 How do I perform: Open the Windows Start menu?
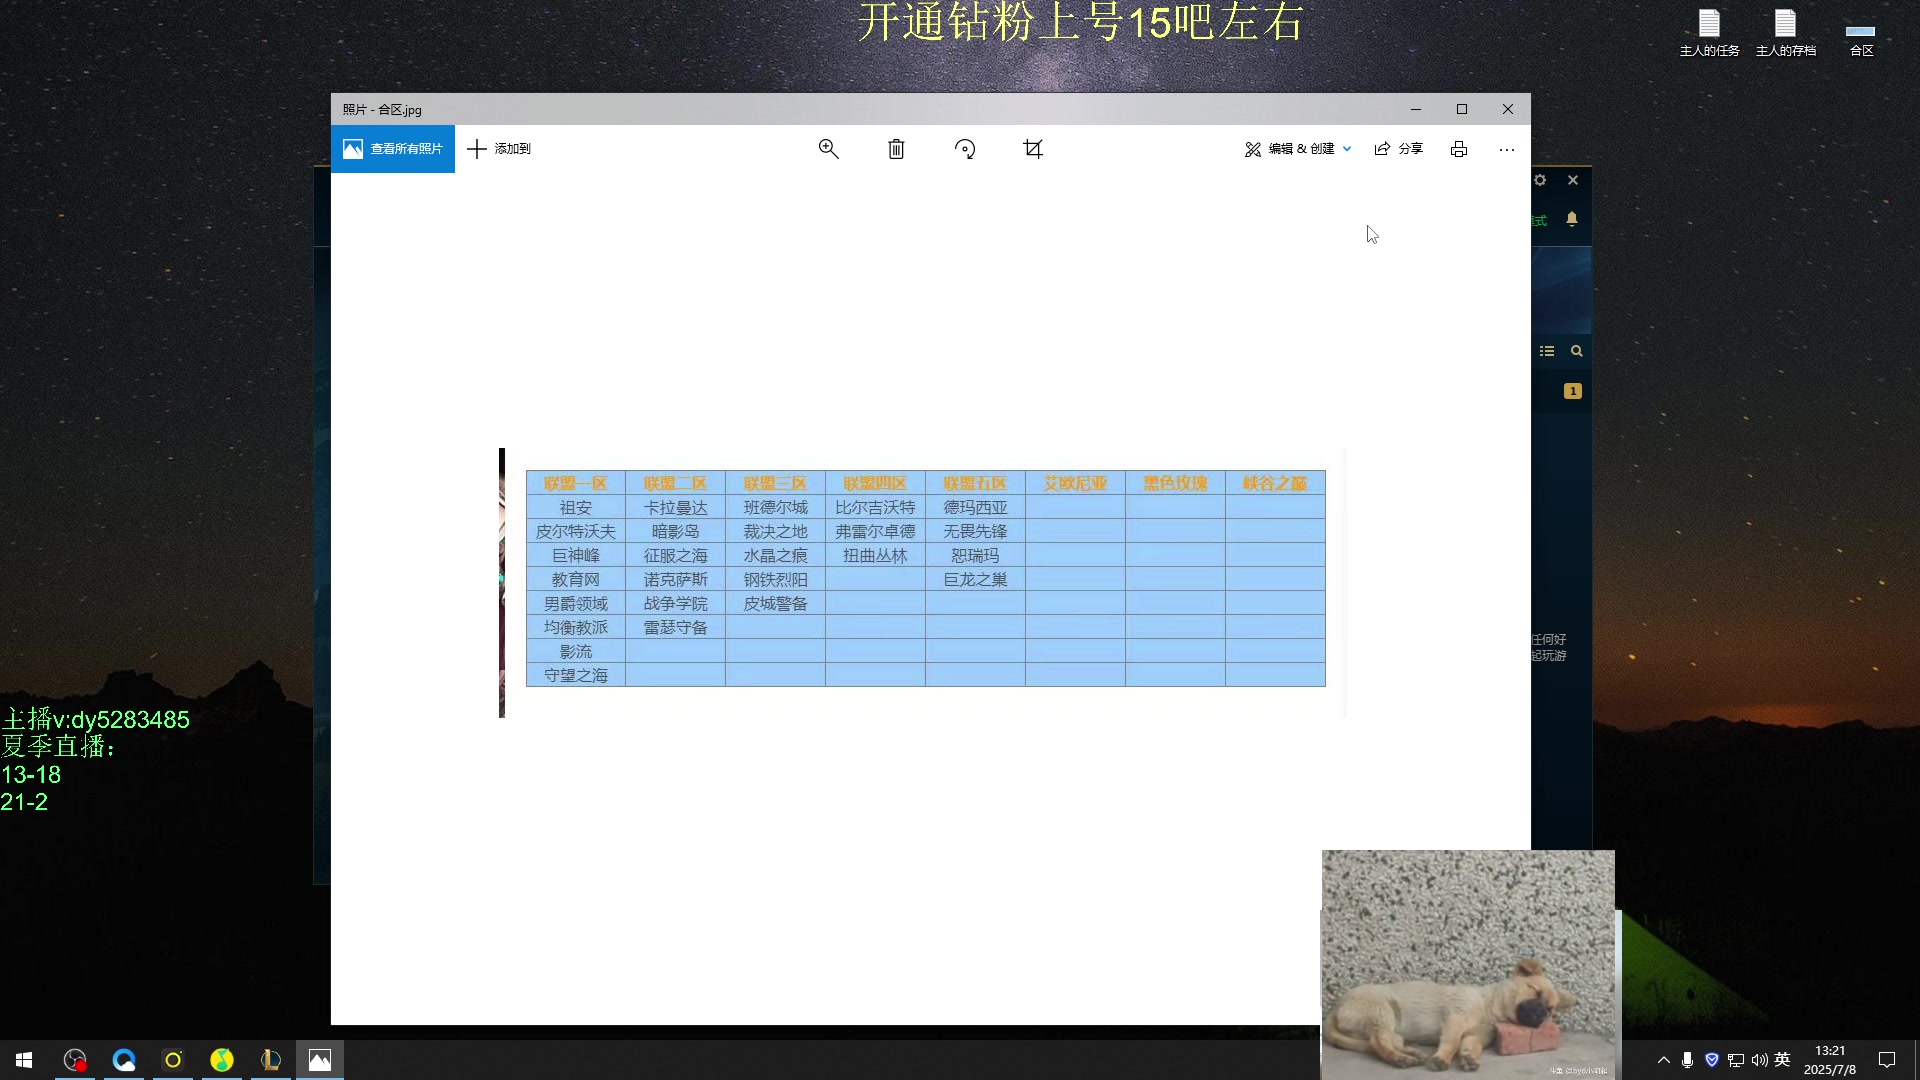coord(24,1060)
